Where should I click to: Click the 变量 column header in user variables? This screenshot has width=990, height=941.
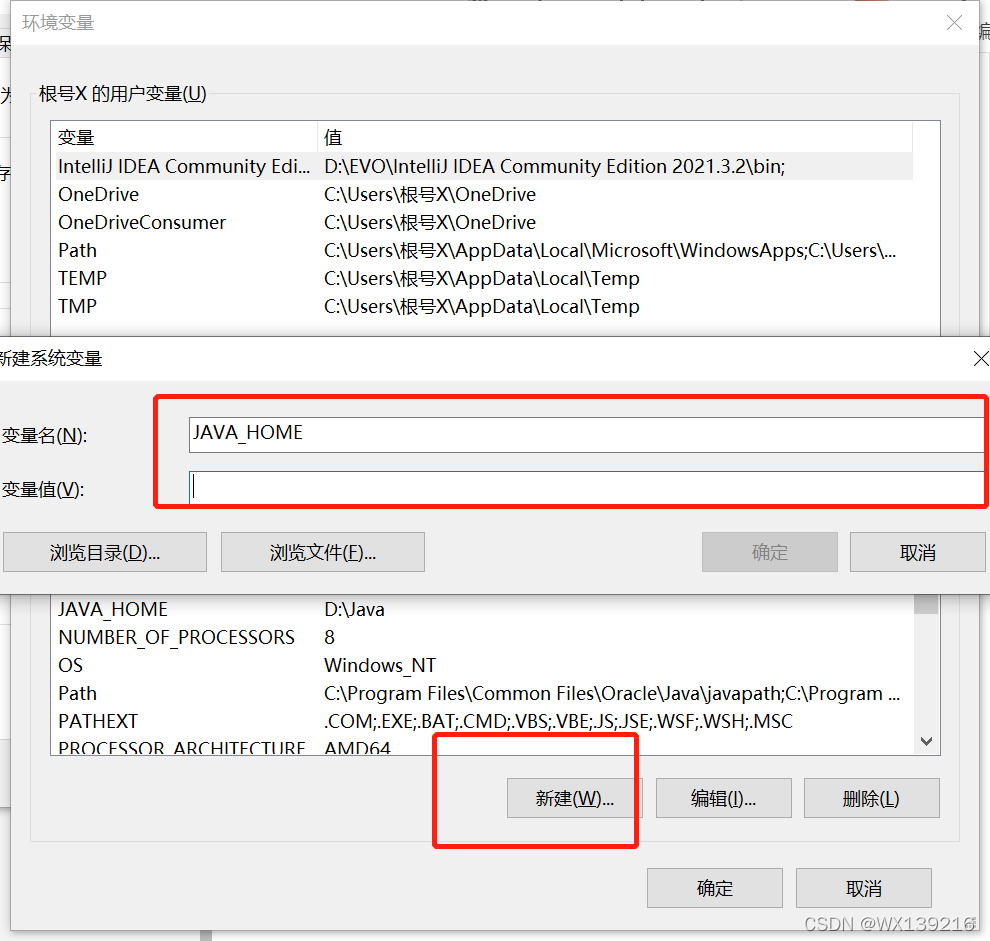coord(186,137)
